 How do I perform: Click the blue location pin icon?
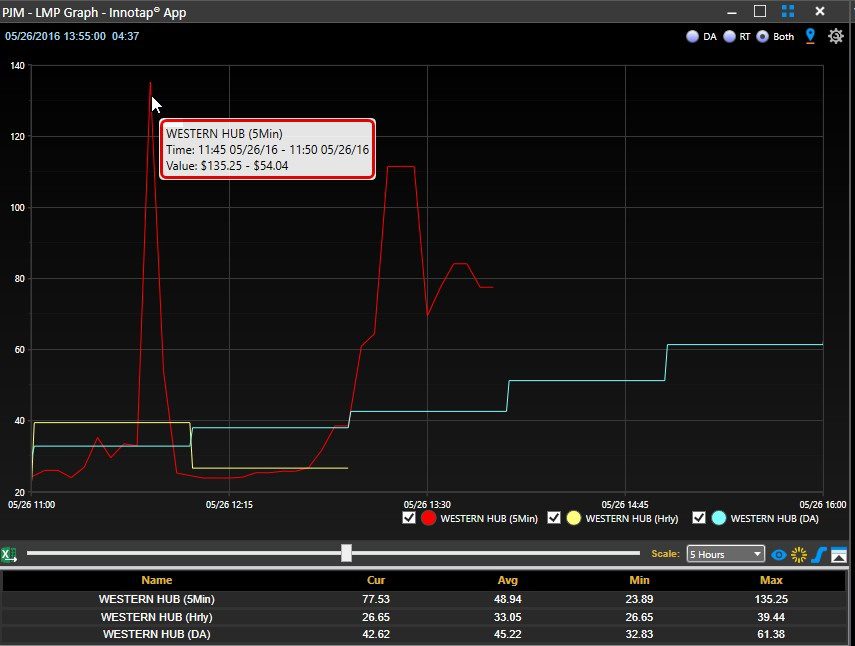(x=810, y=36)
